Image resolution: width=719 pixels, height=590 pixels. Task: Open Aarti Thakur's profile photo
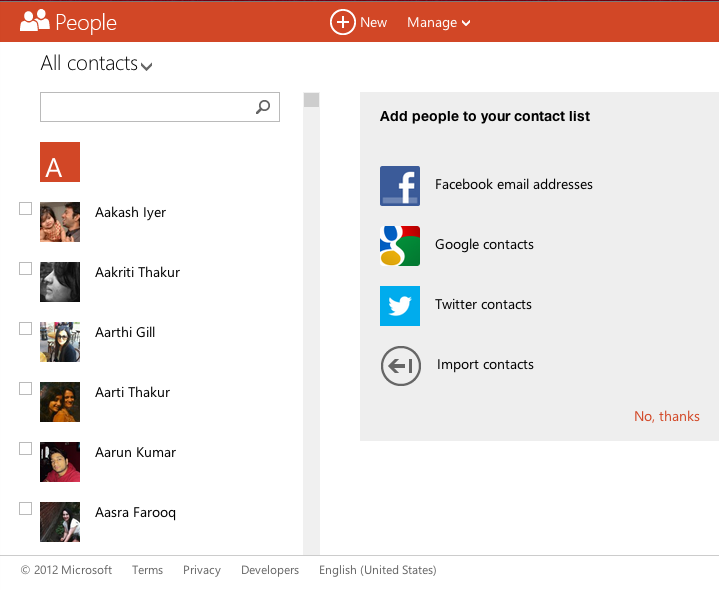pyautogui.click(x=60, y=402)
